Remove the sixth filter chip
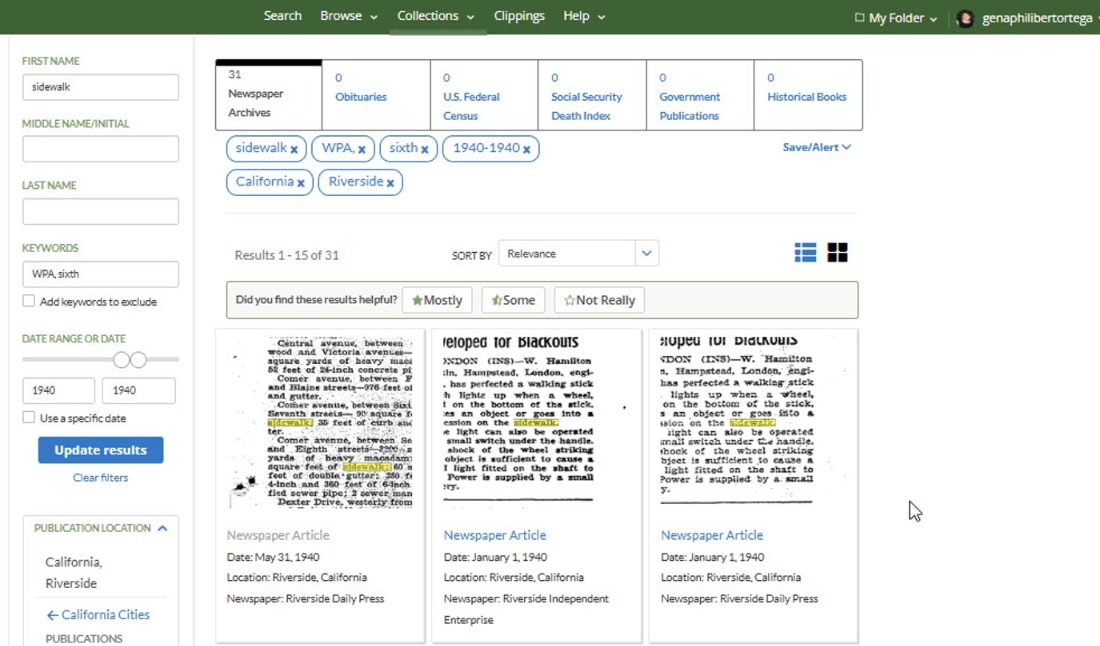Image resolution: width=1100 pixels, height=646 pixels. coord(424,149)
